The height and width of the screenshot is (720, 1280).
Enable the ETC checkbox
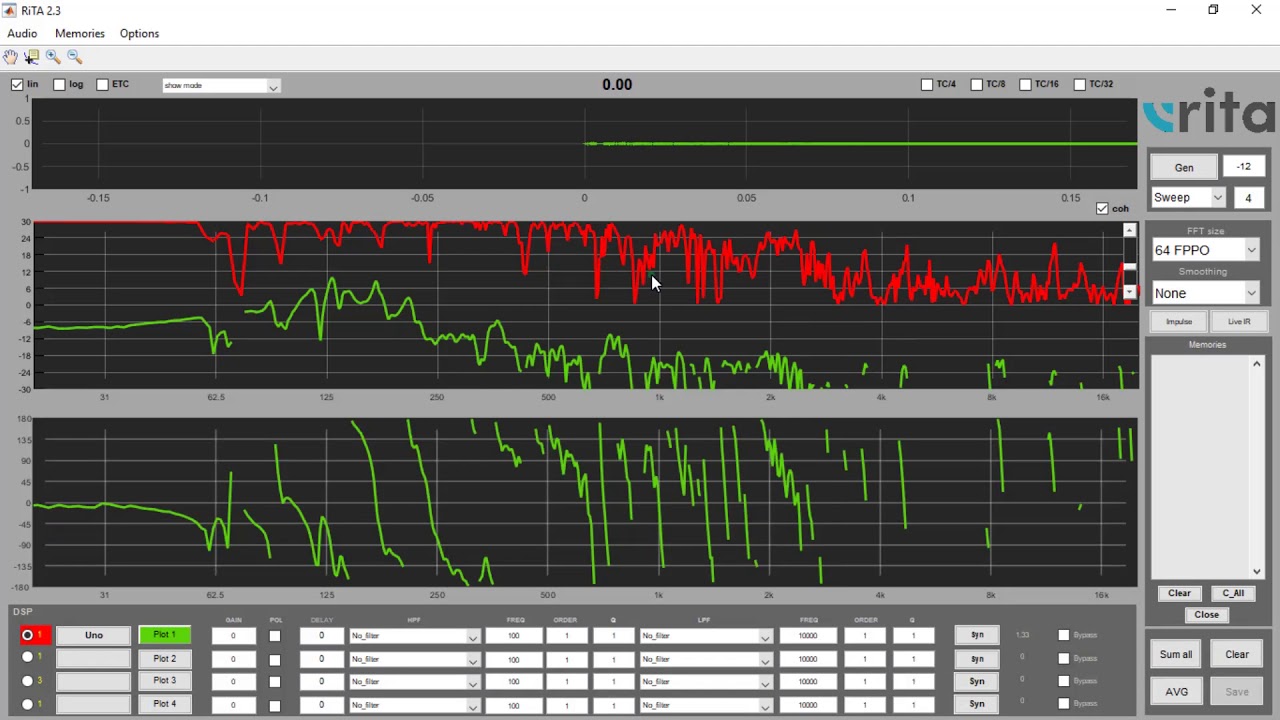(x=102, y=84)
